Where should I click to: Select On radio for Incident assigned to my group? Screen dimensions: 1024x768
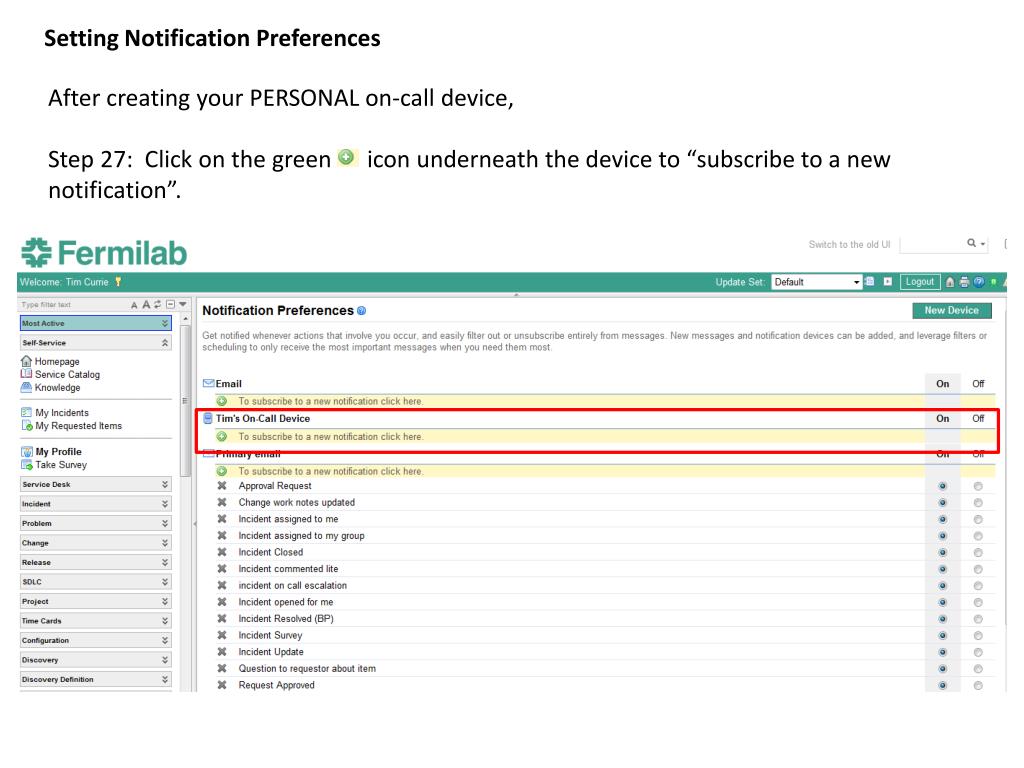pos(942,536)
